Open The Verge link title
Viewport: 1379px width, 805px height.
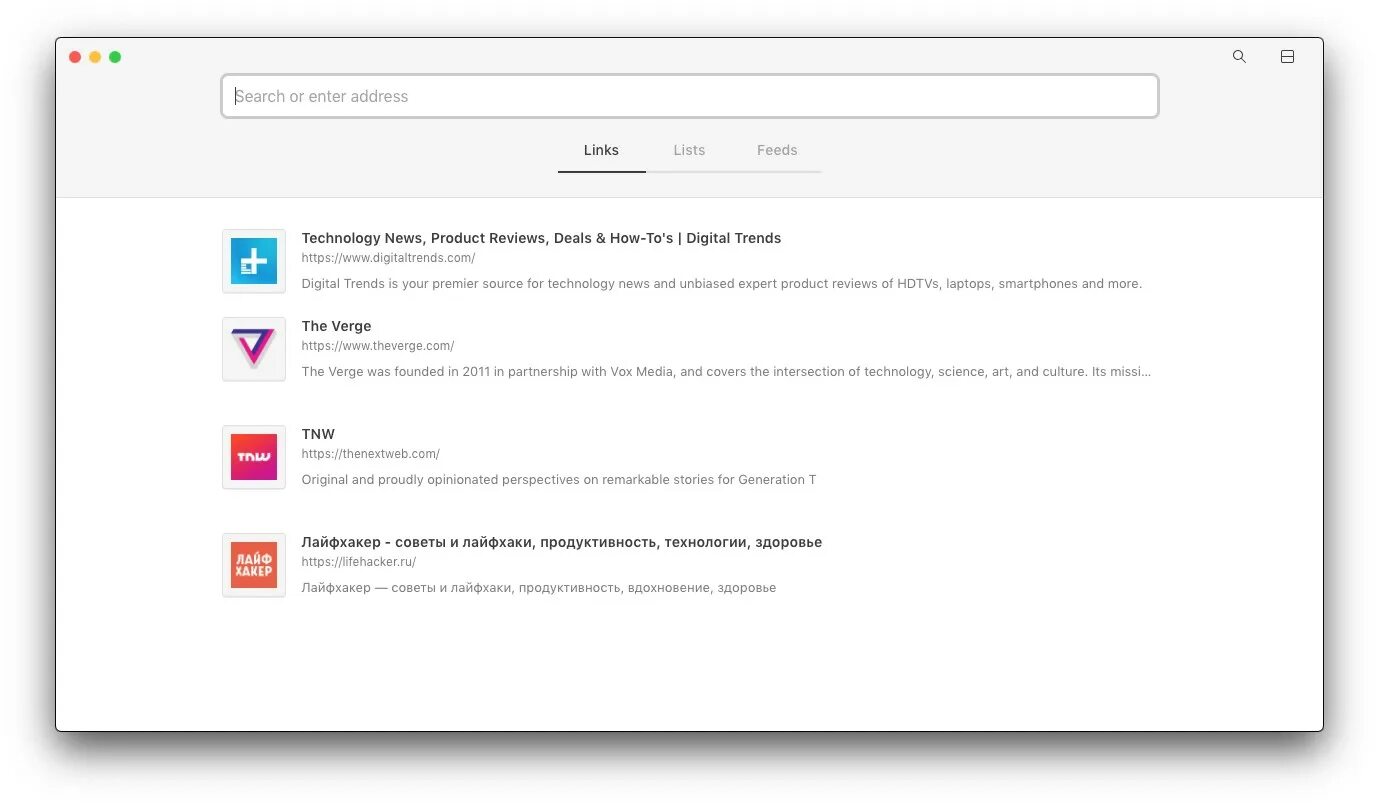point(336,326)
